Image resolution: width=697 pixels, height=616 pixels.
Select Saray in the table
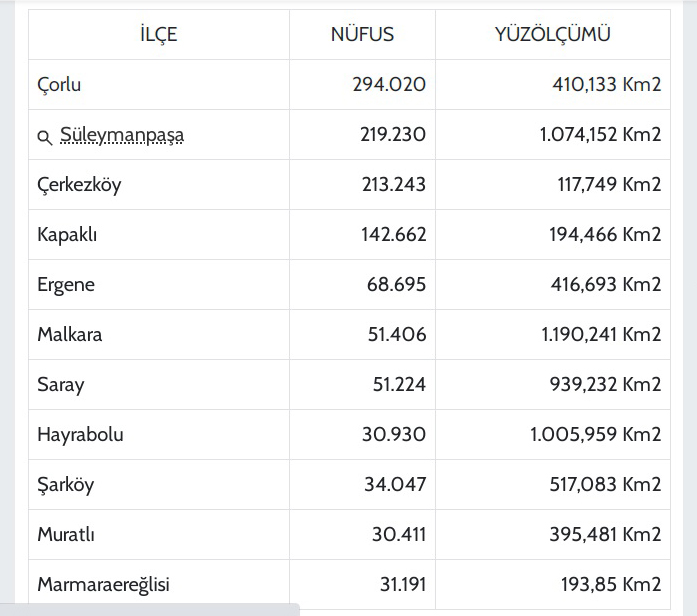pyautogui.click(x=61, y=385)
